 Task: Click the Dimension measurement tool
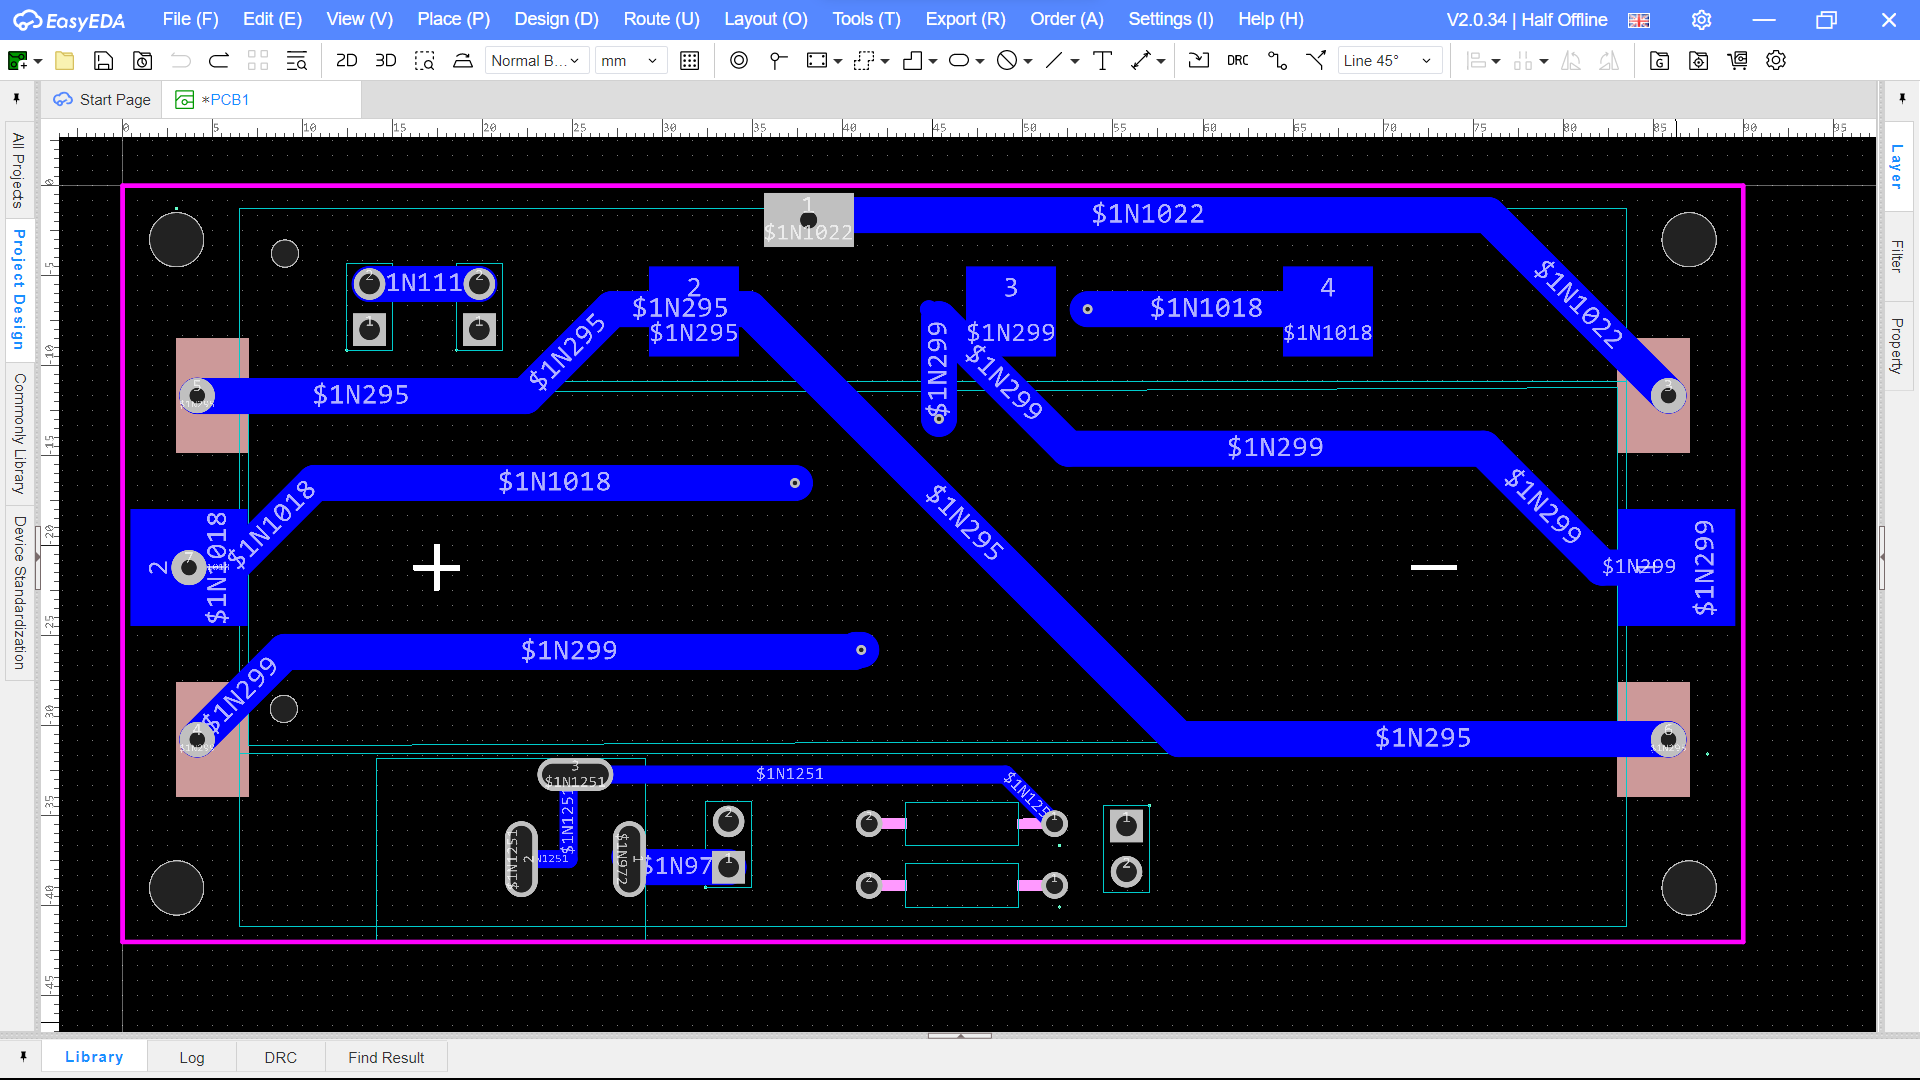[x=1141, y=61]
